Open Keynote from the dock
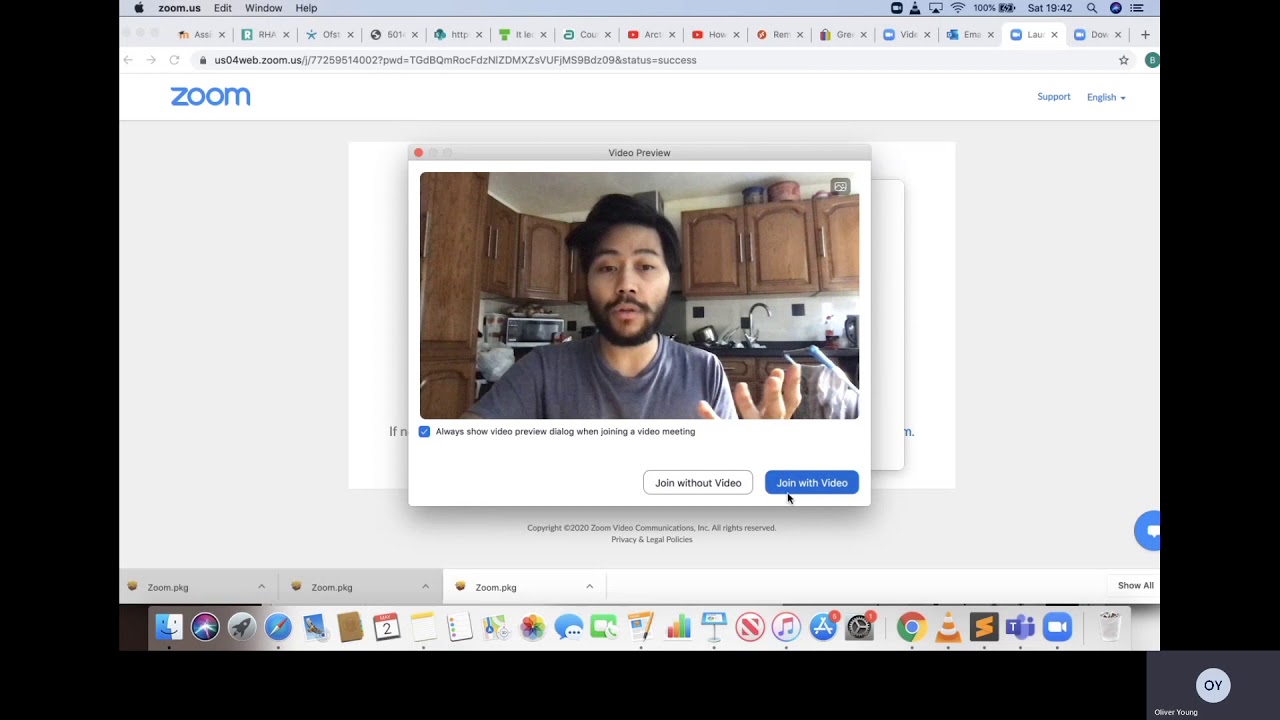Viewport: 1280px width, 720px height. coord(714,627)
